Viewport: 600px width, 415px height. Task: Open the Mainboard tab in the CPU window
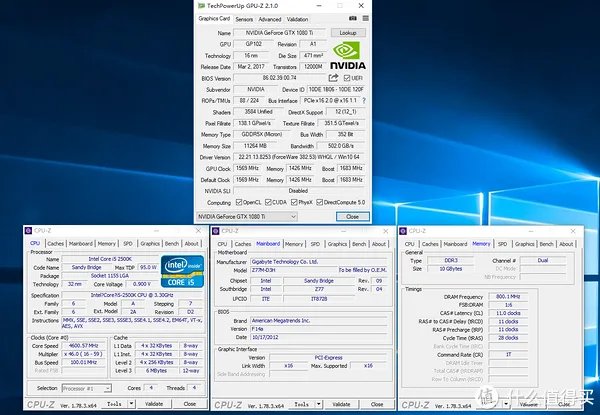pos(81,243)
